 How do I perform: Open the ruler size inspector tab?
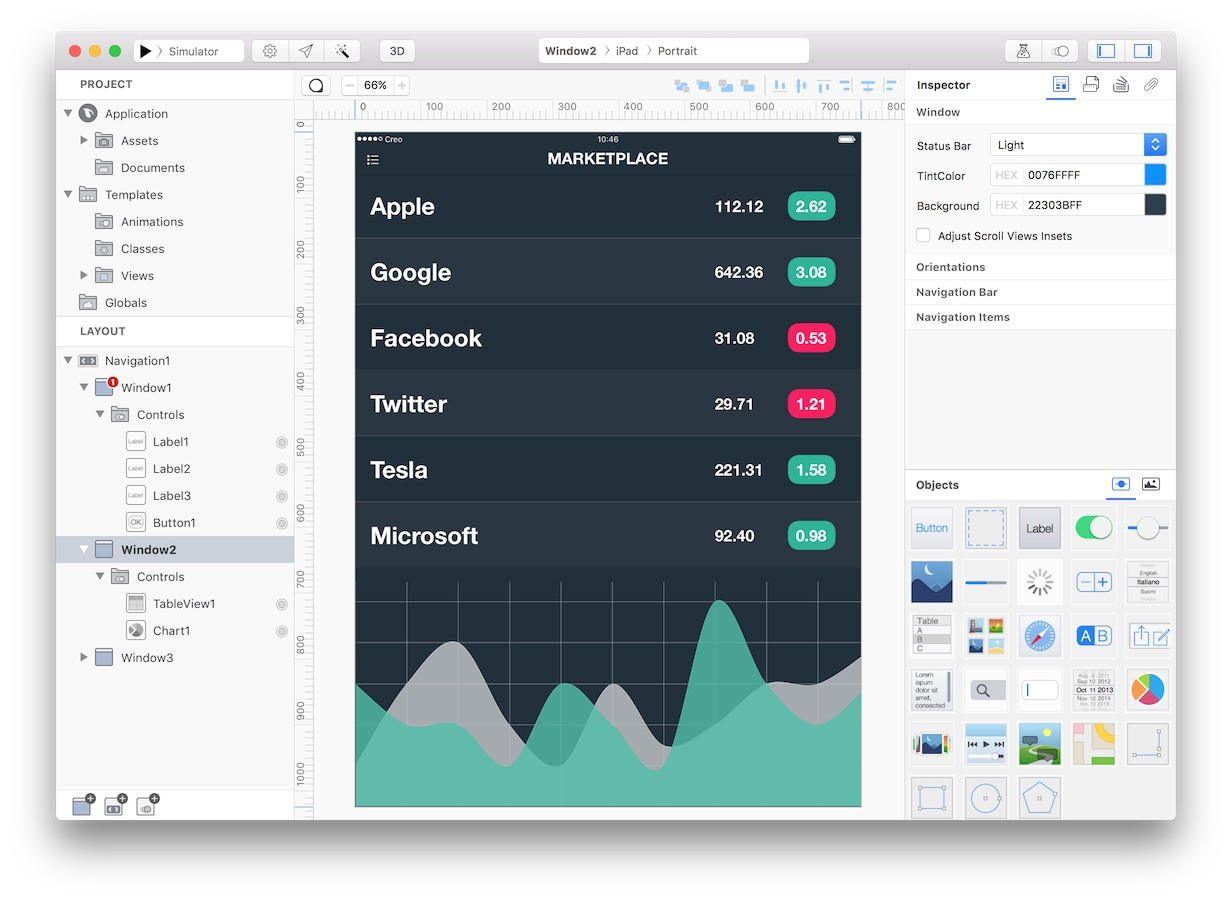(1091, 85)
